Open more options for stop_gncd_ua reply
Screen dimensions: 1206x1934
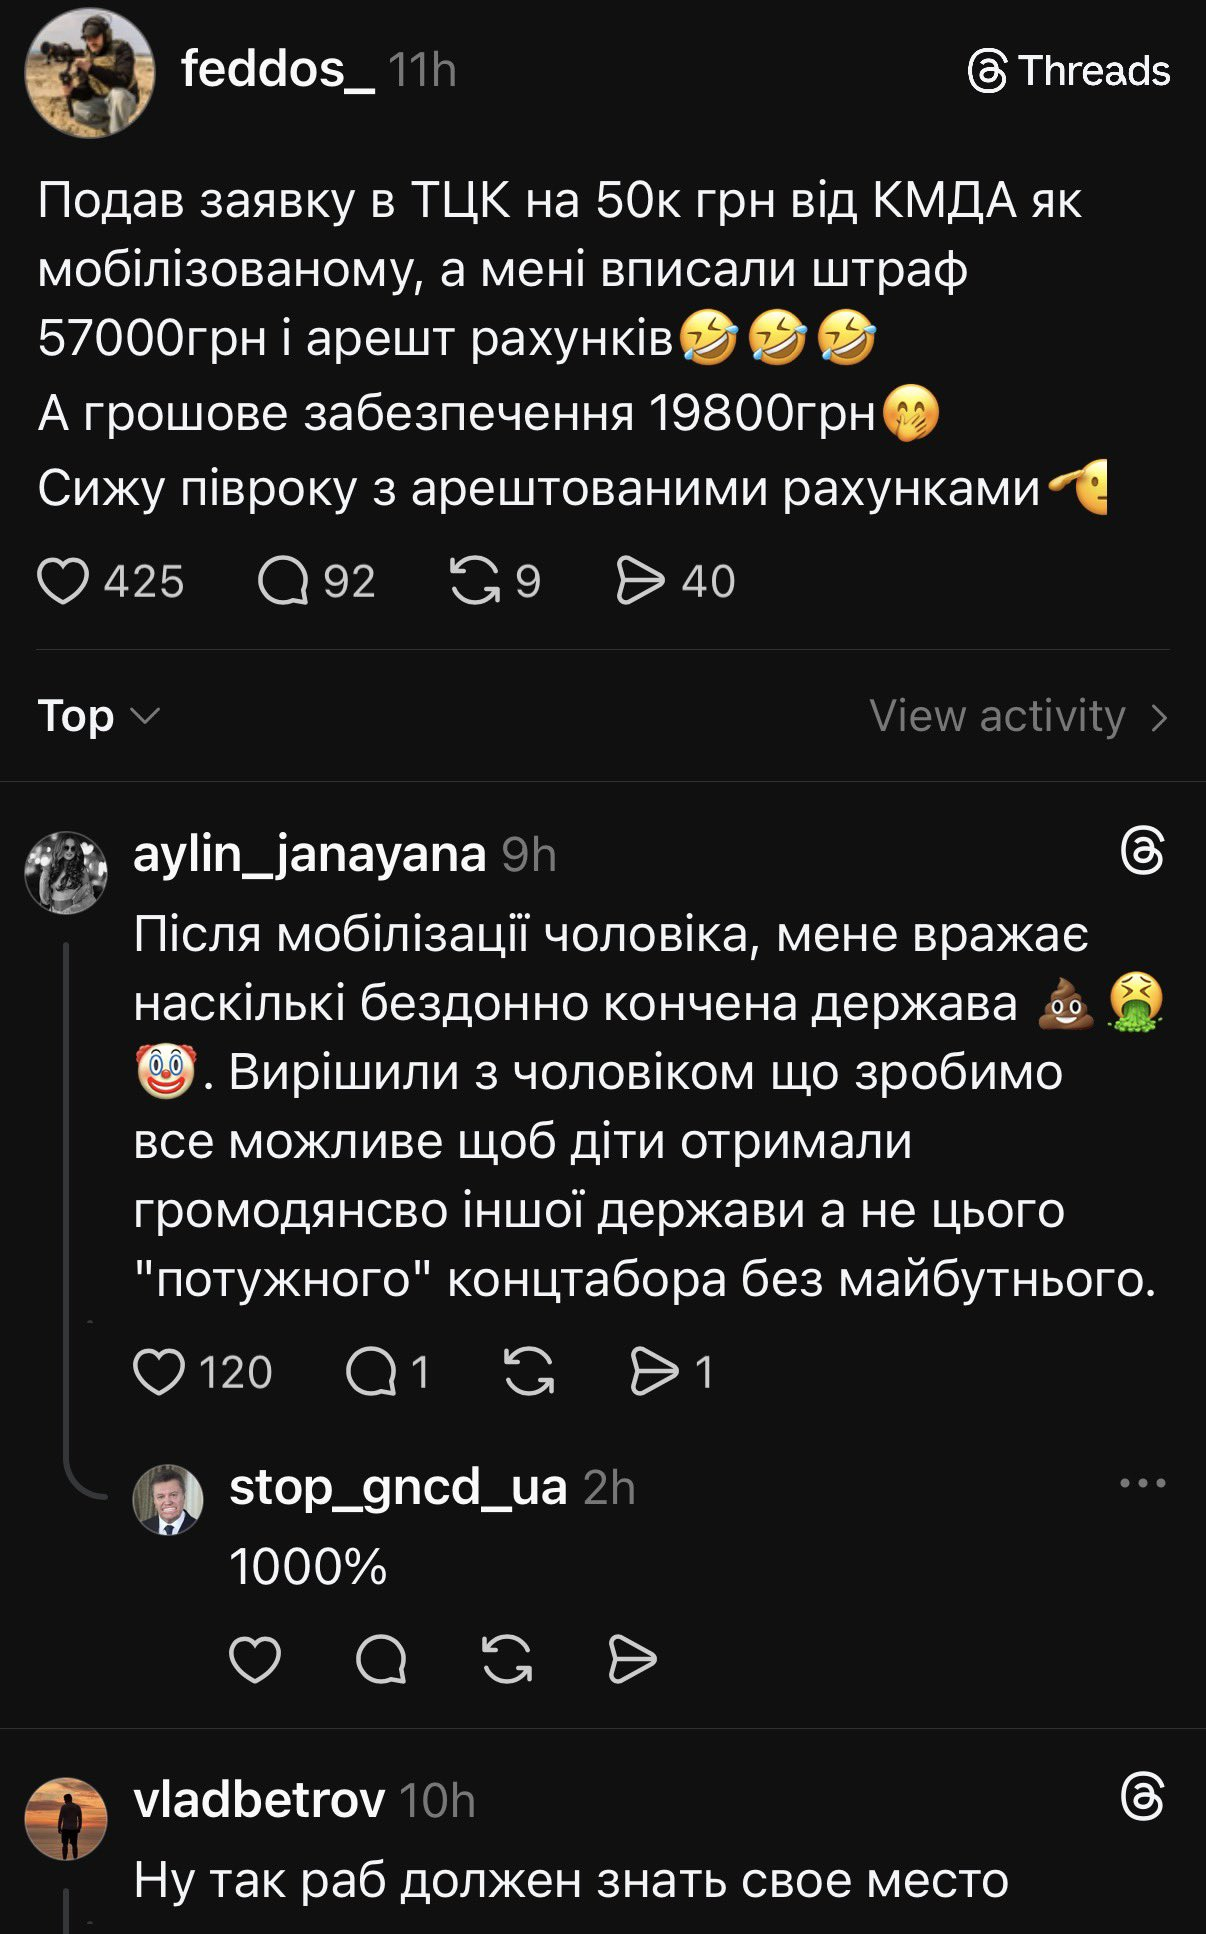(x=1142, y=1483)
